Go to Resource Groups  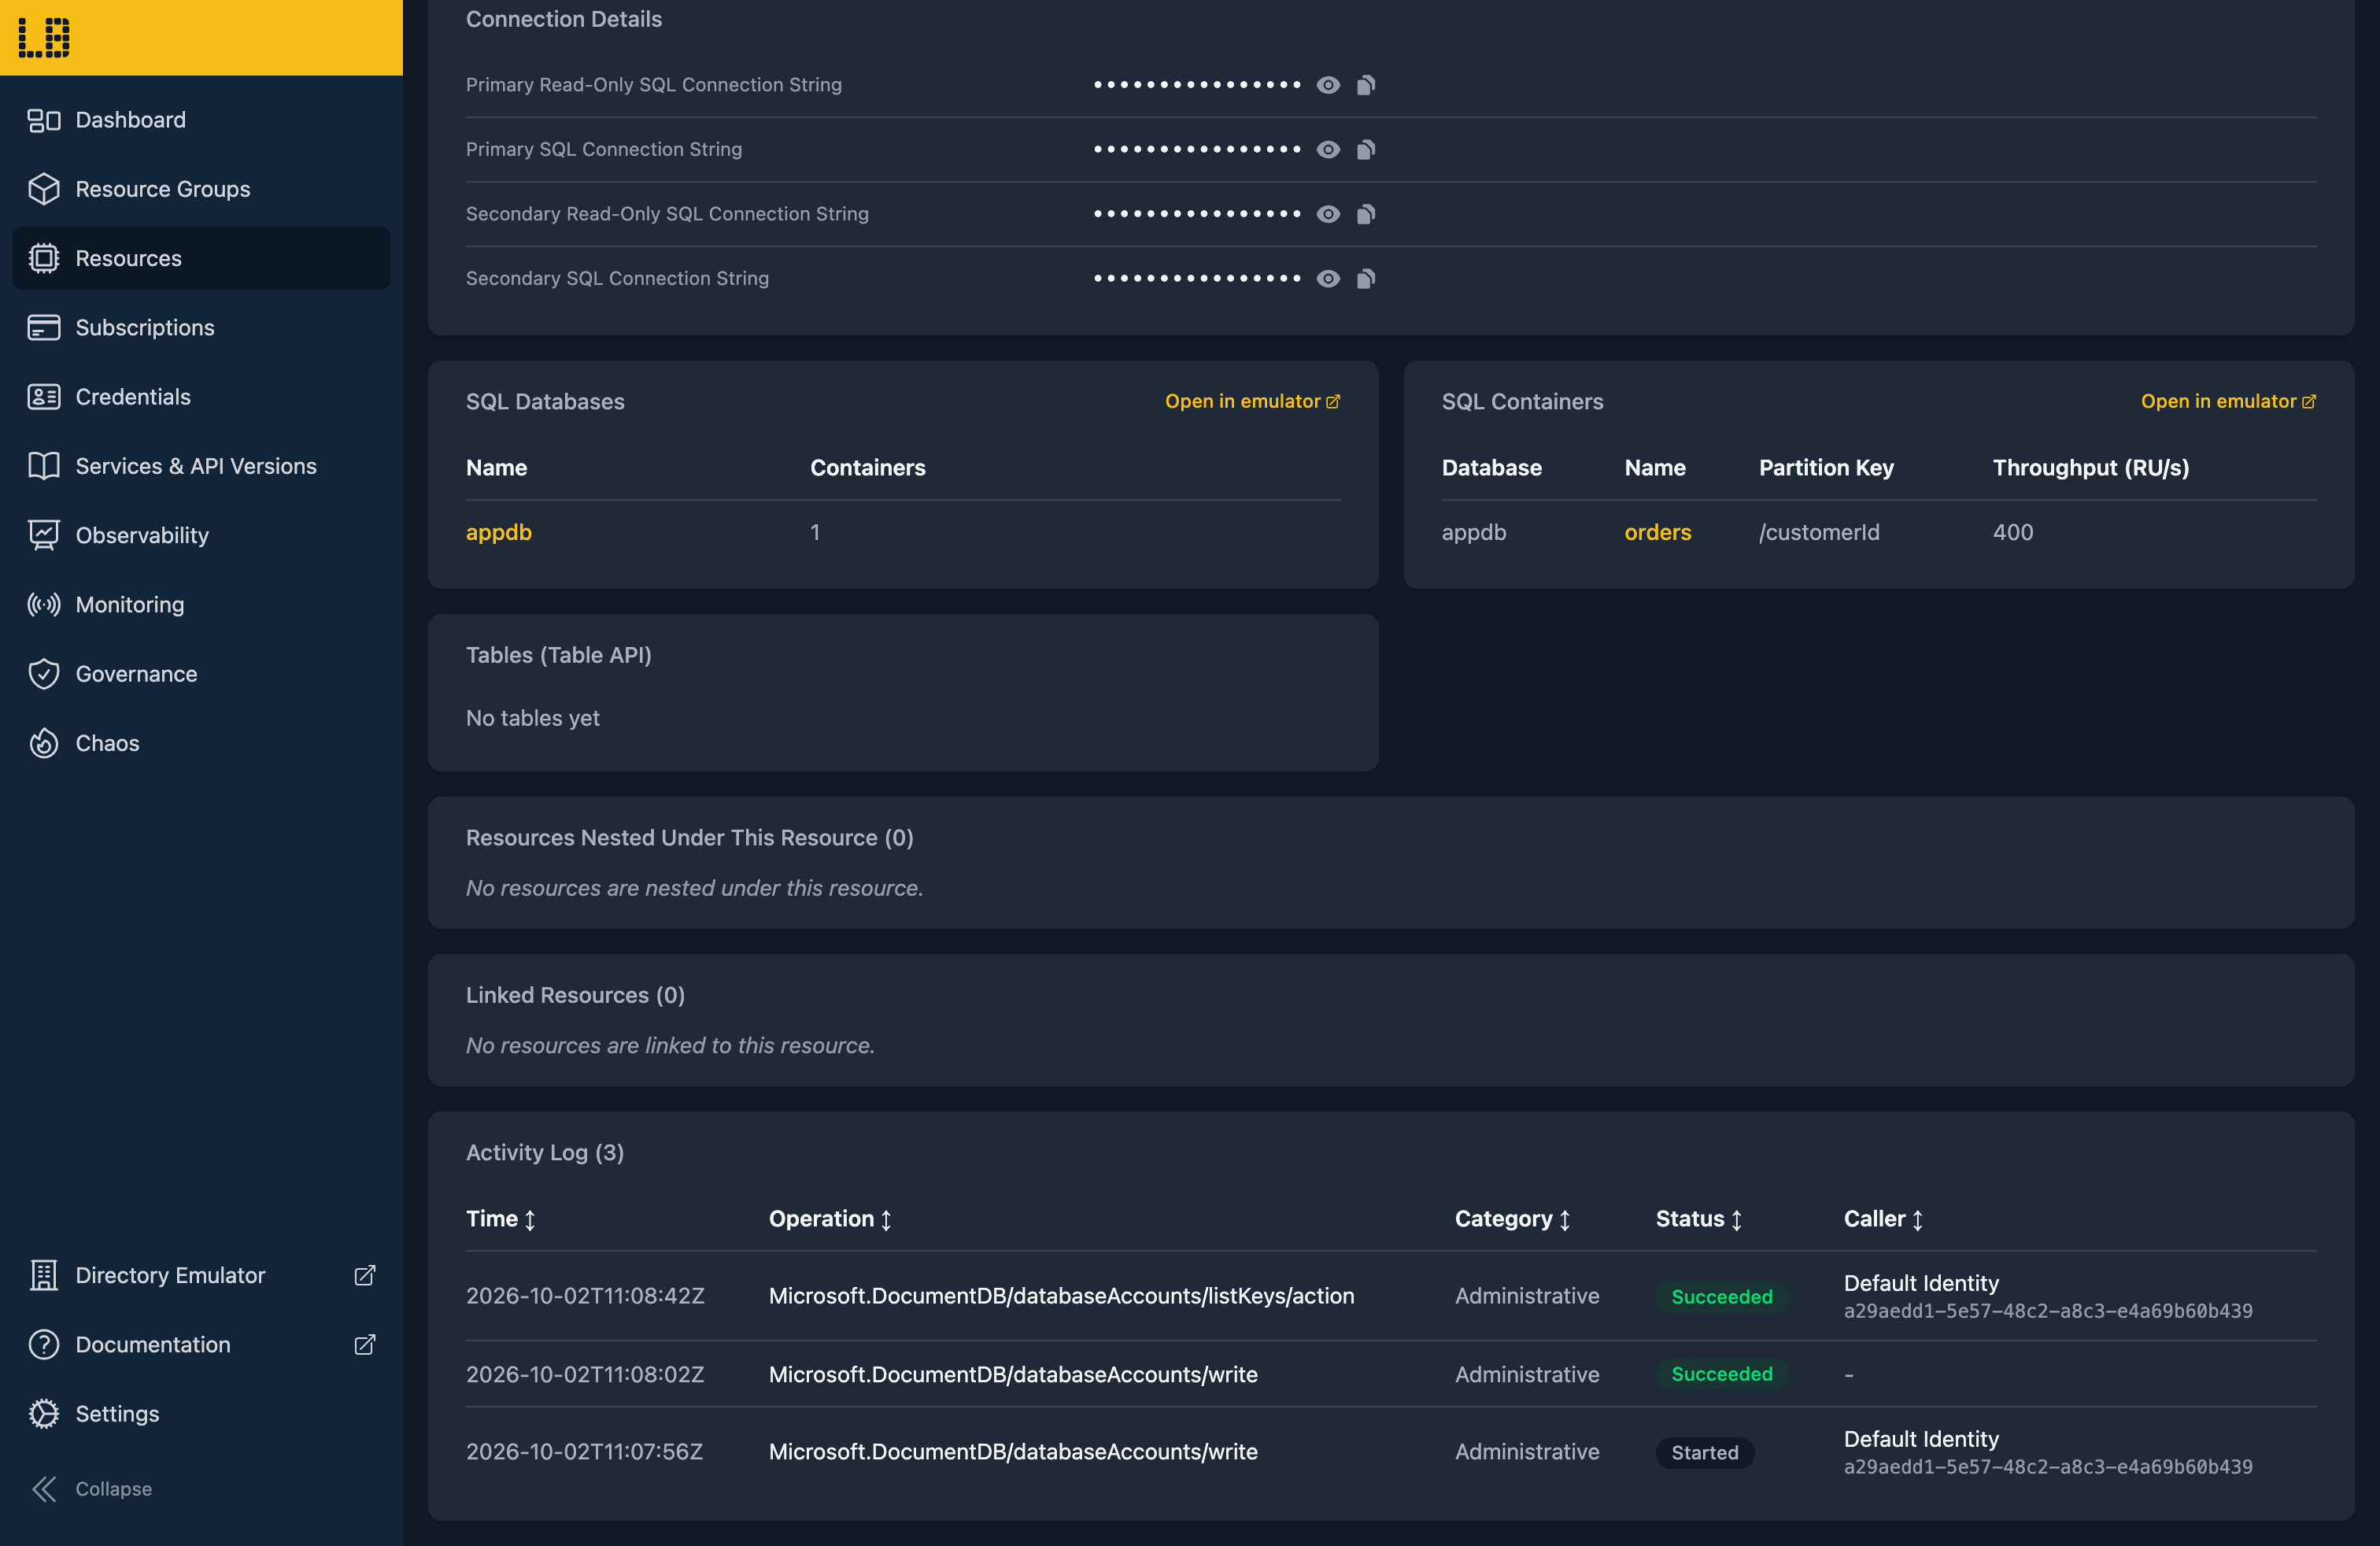point(201,189)
